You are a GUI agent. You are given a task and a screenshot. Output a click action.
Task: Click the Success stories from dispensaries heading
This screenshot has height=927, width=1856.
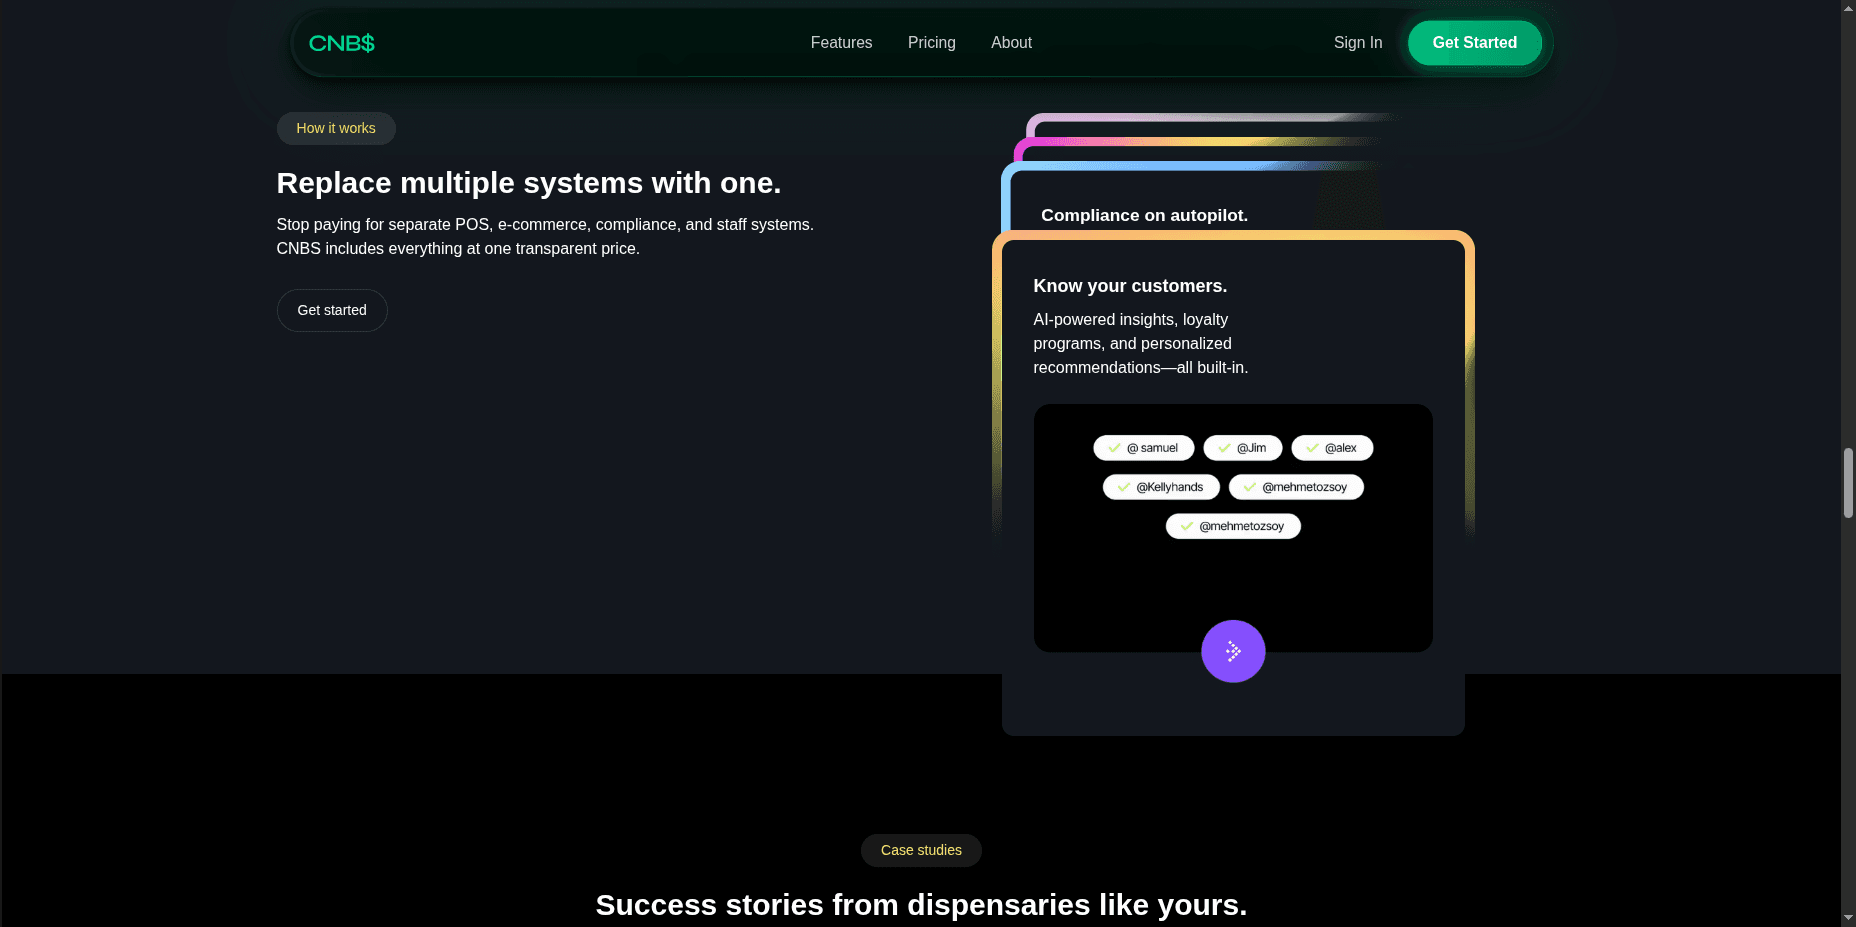[x=921, y=905]
